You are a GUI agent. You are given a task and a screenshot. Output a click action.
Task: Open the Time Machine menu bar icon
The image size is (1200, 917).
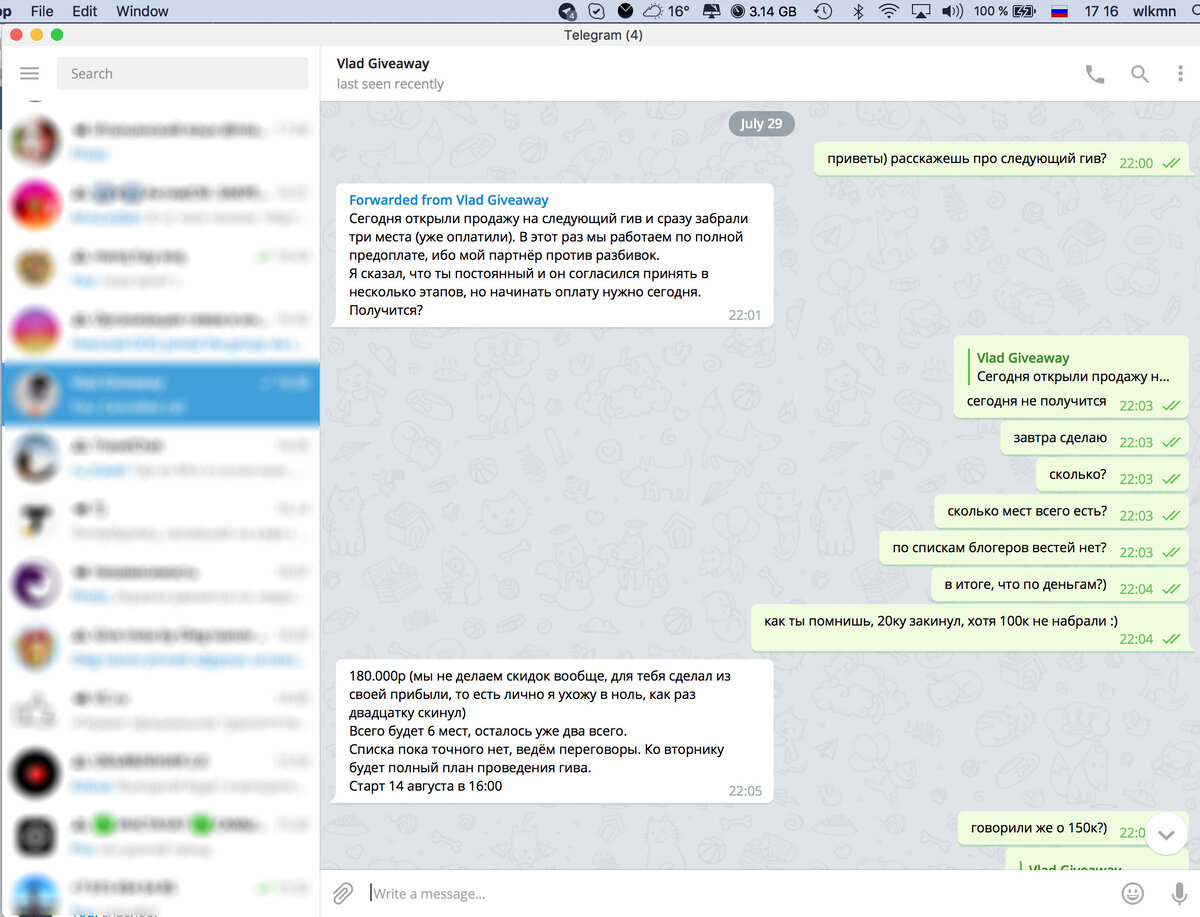(x=823, y=11)
